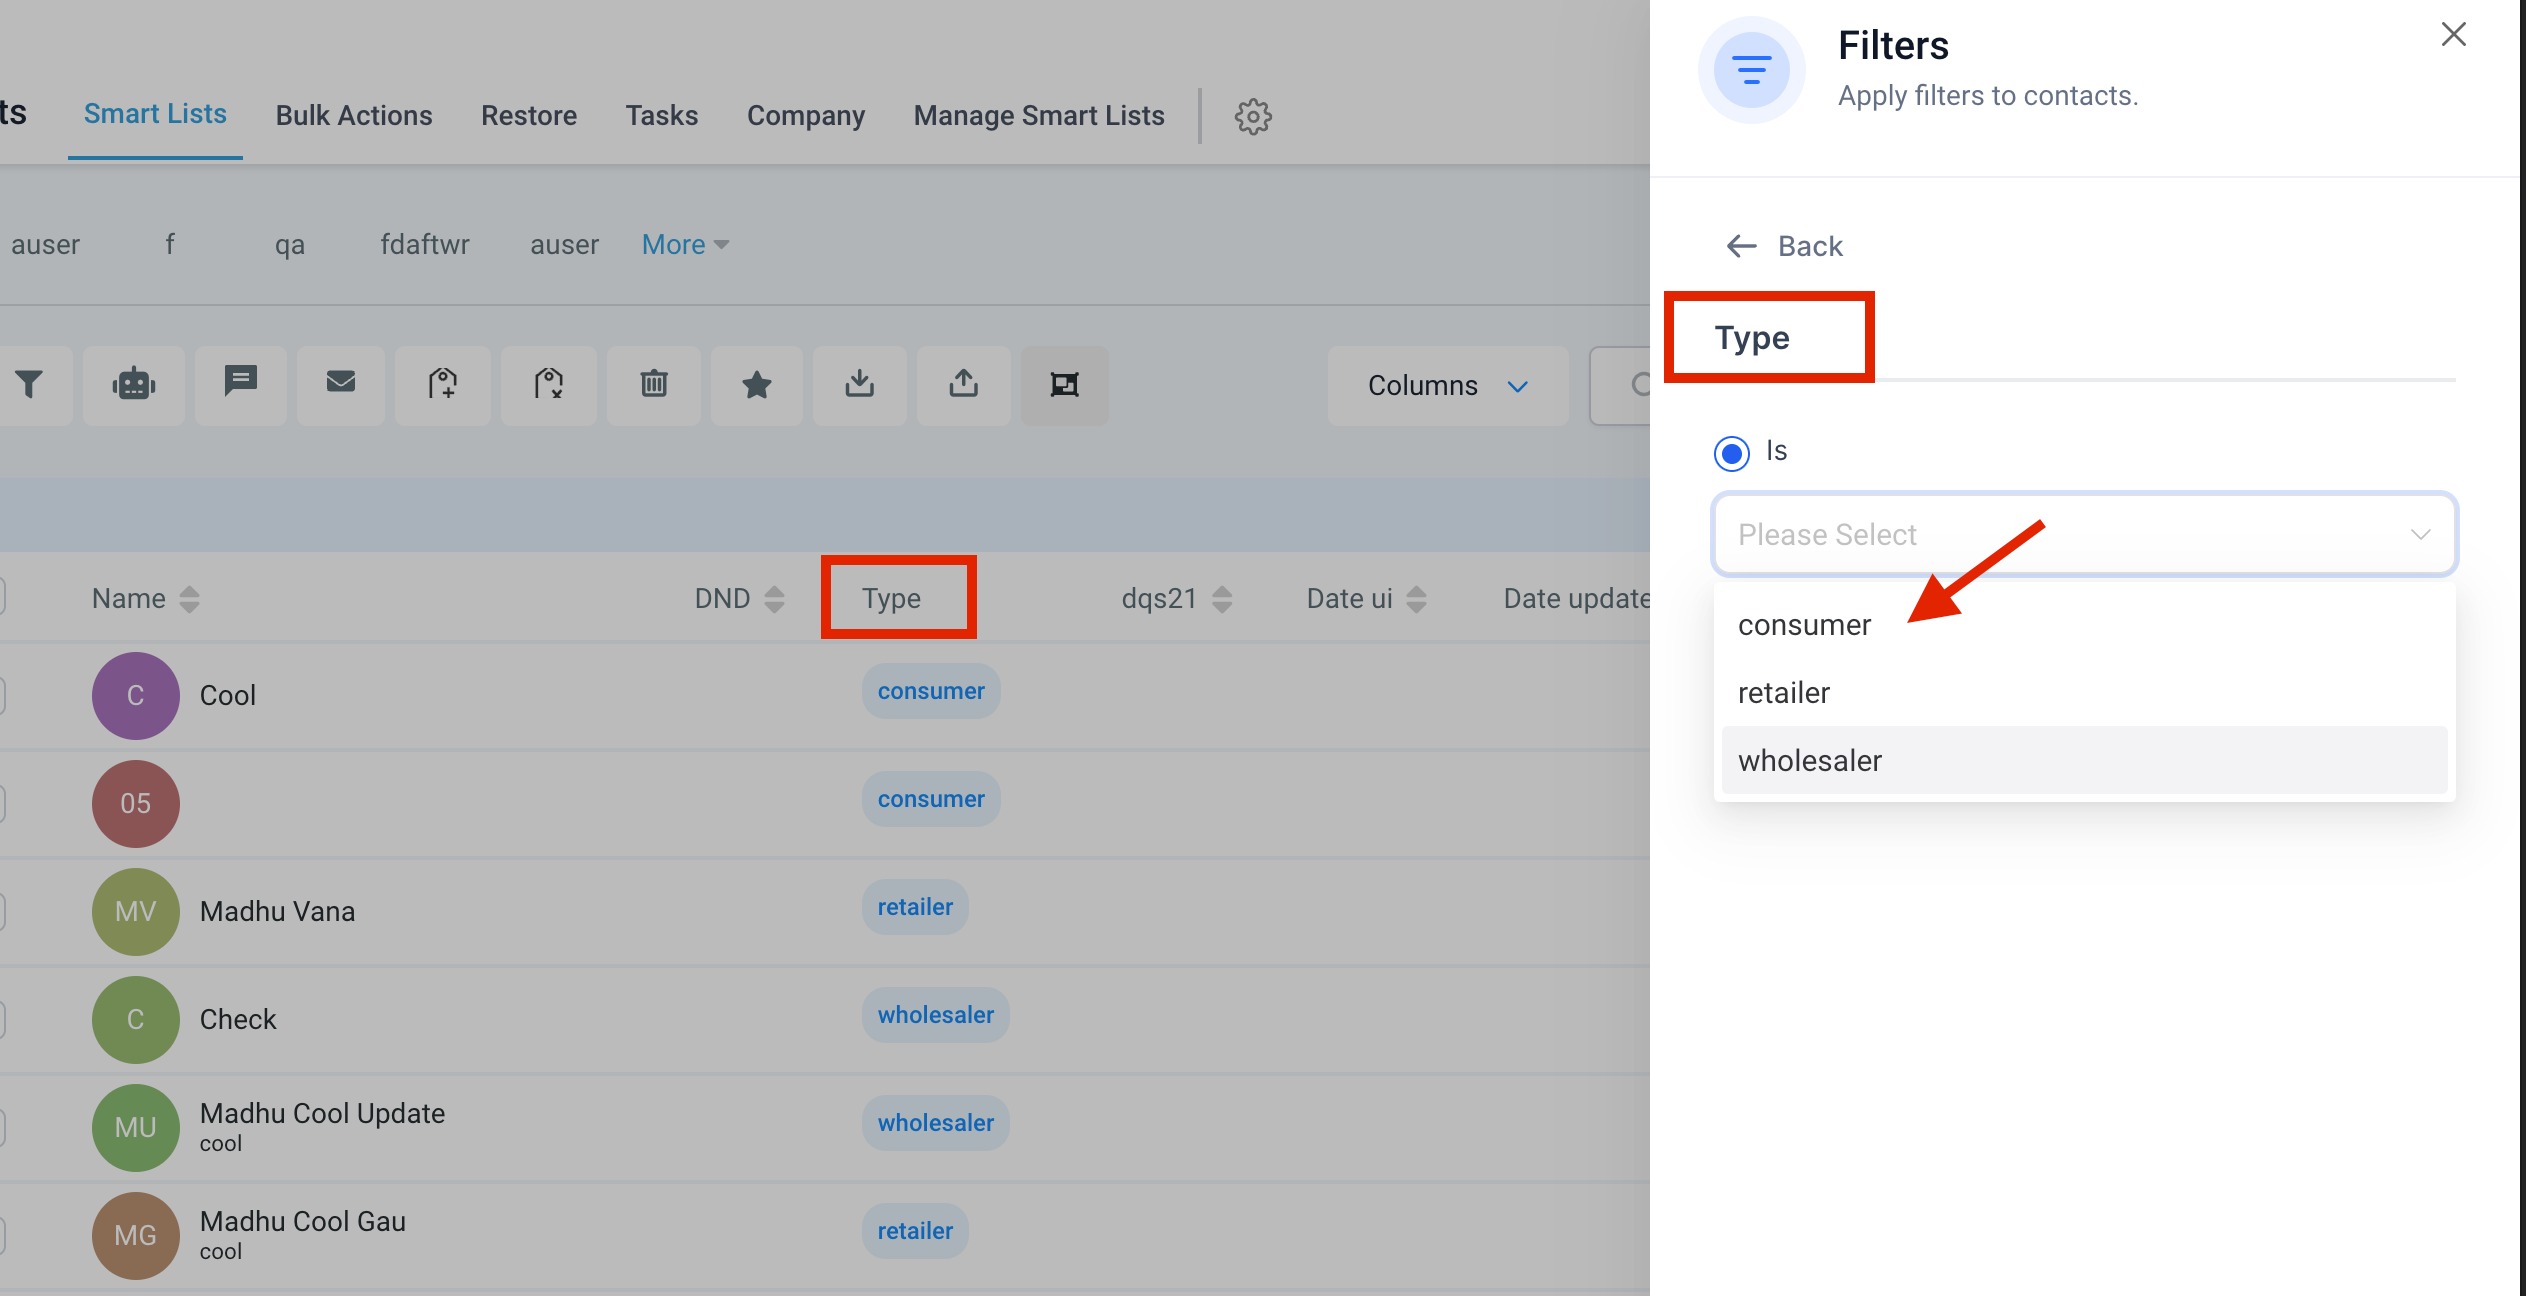Screen dimensions: 2526x1296
Task: Click the export upload icon
Action: click(x=964, y=384)
